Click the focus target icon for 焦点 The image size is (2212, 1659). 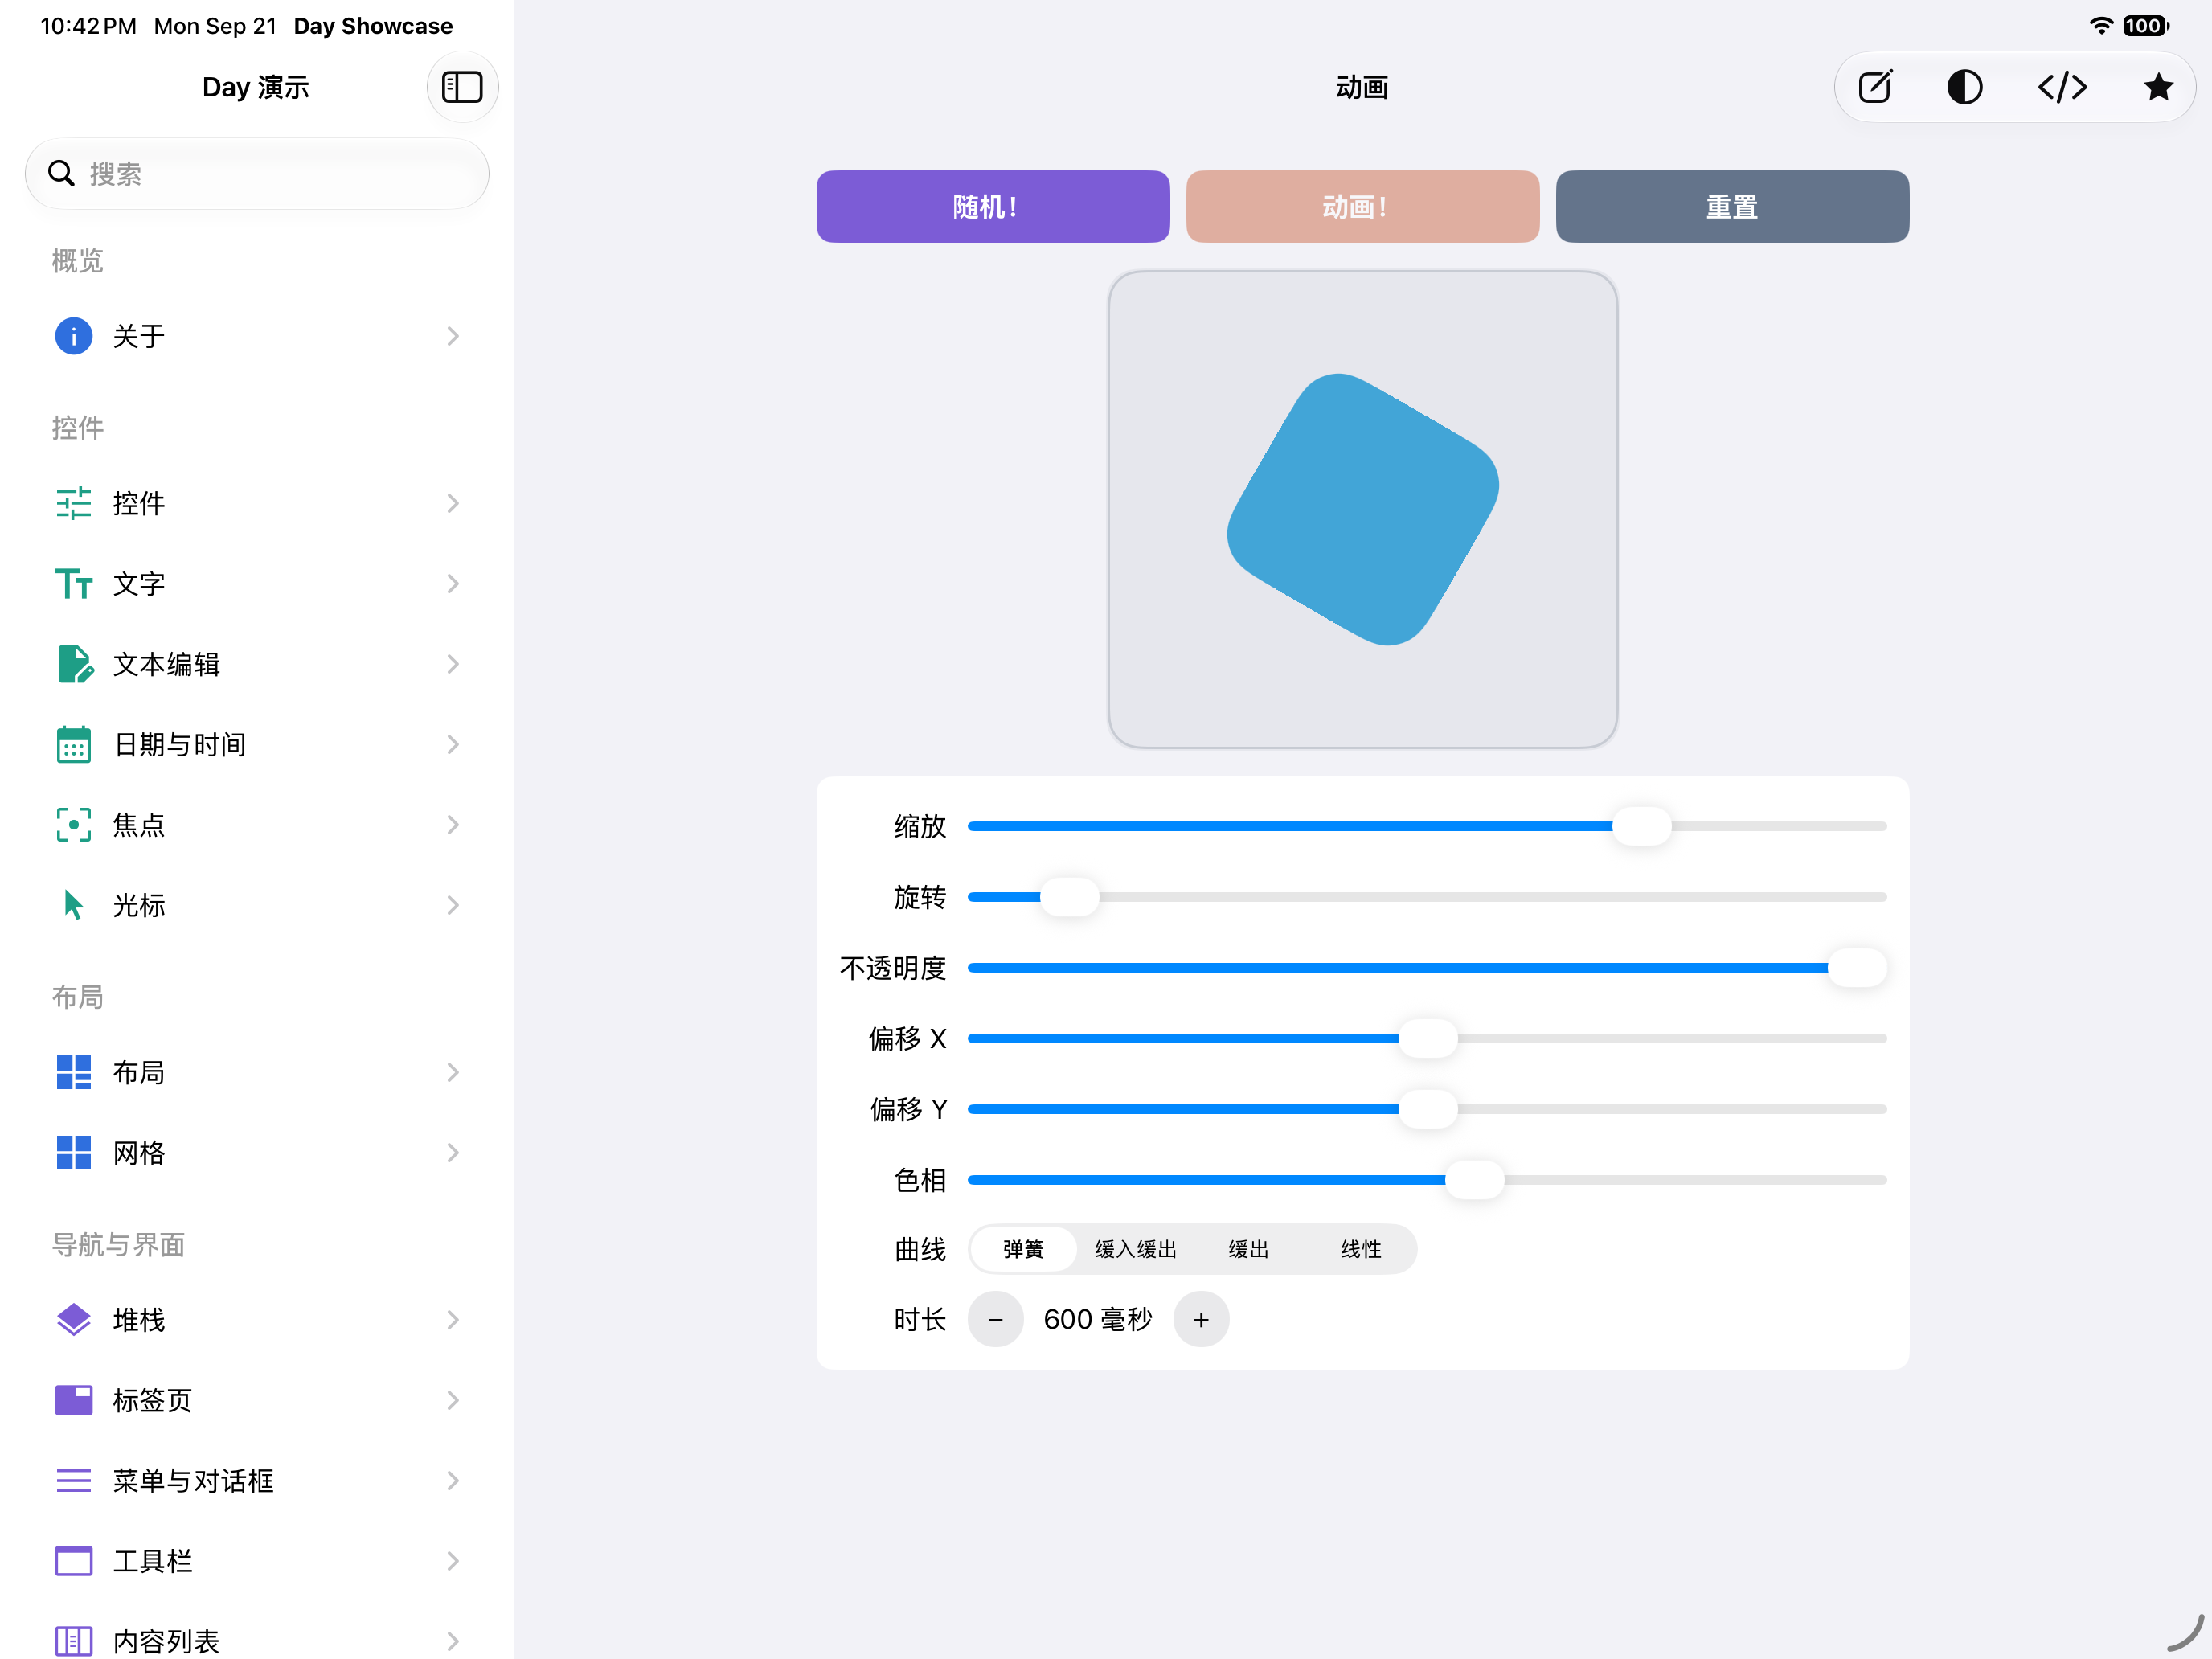click(x=74, y=825)
